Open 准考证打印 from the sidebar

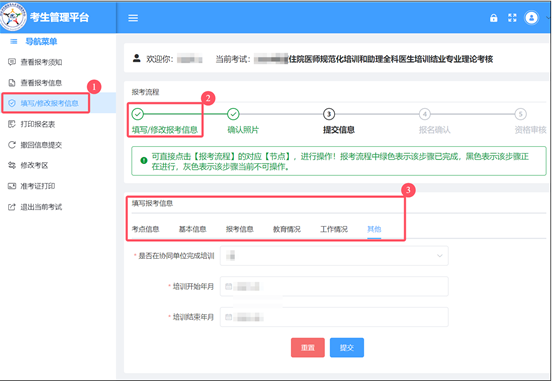[32, 186]
